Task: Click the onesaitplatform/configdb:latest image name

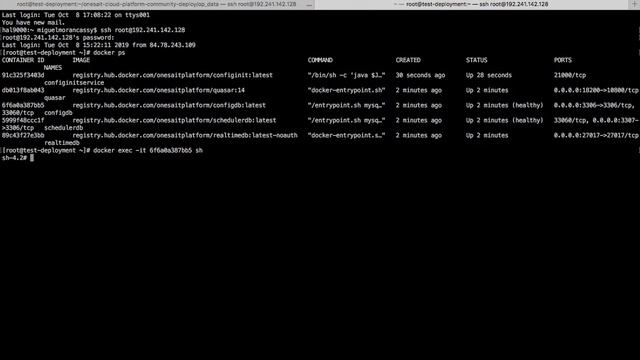Action: pyautogui.click(x=169, y=105)
